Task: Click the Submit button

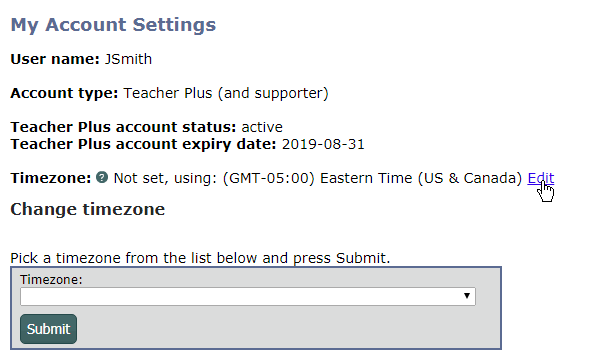Action: 49,329
